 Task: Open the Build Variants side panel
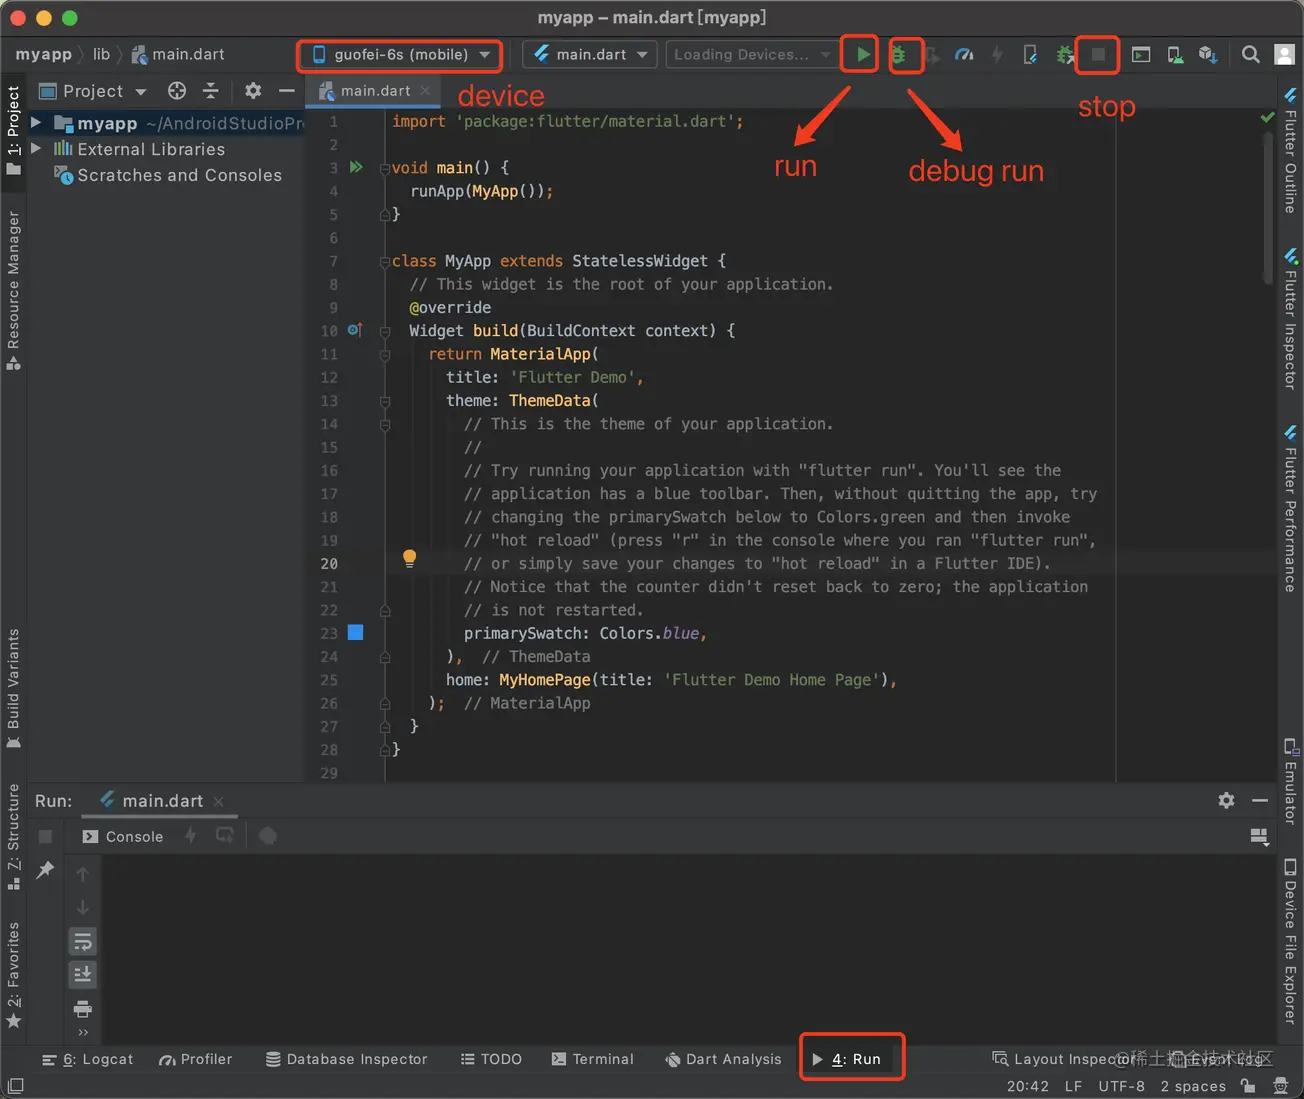[13, 688]
